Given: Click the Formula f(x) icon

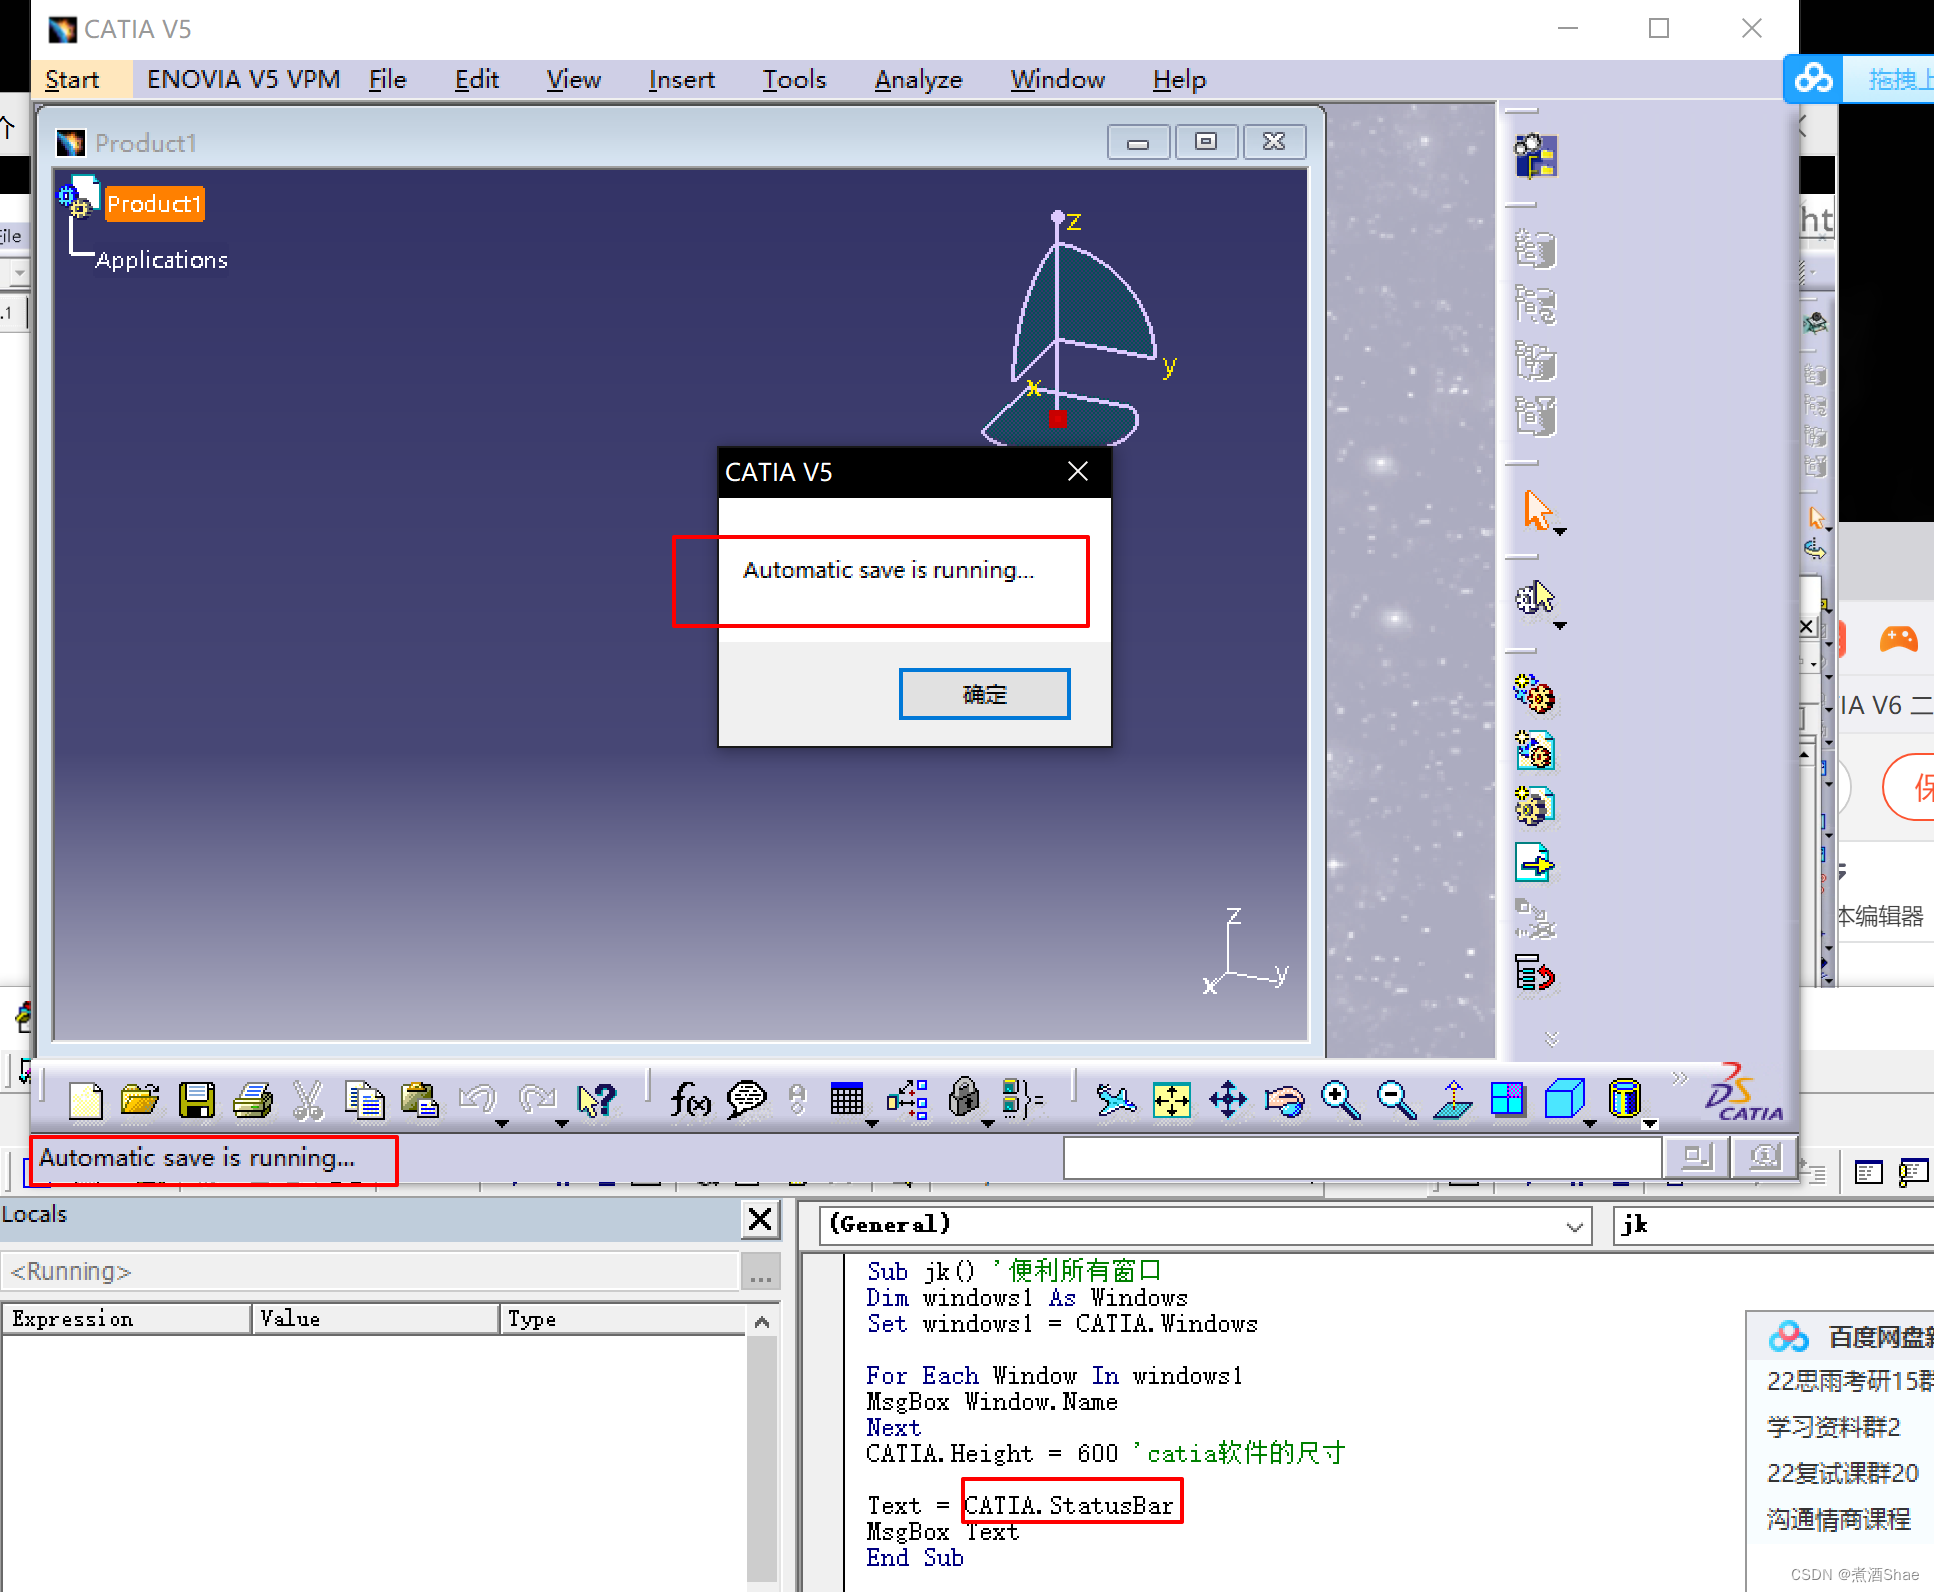Looking at the screenshot, I should [689, 1101].
